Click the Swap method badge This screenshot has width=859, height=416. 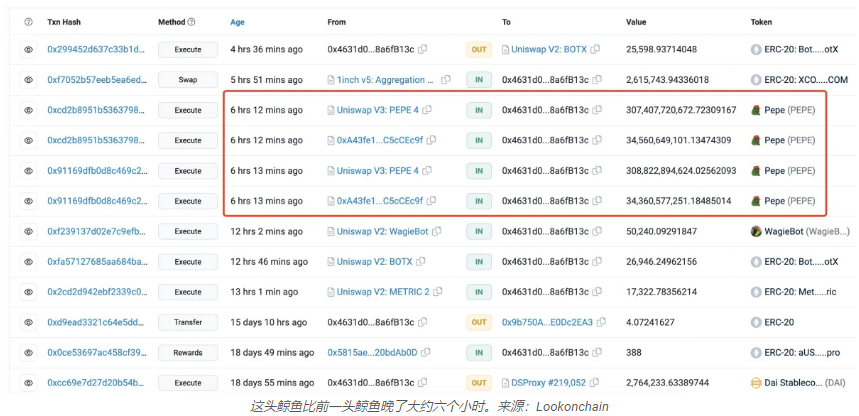[188, 80]
